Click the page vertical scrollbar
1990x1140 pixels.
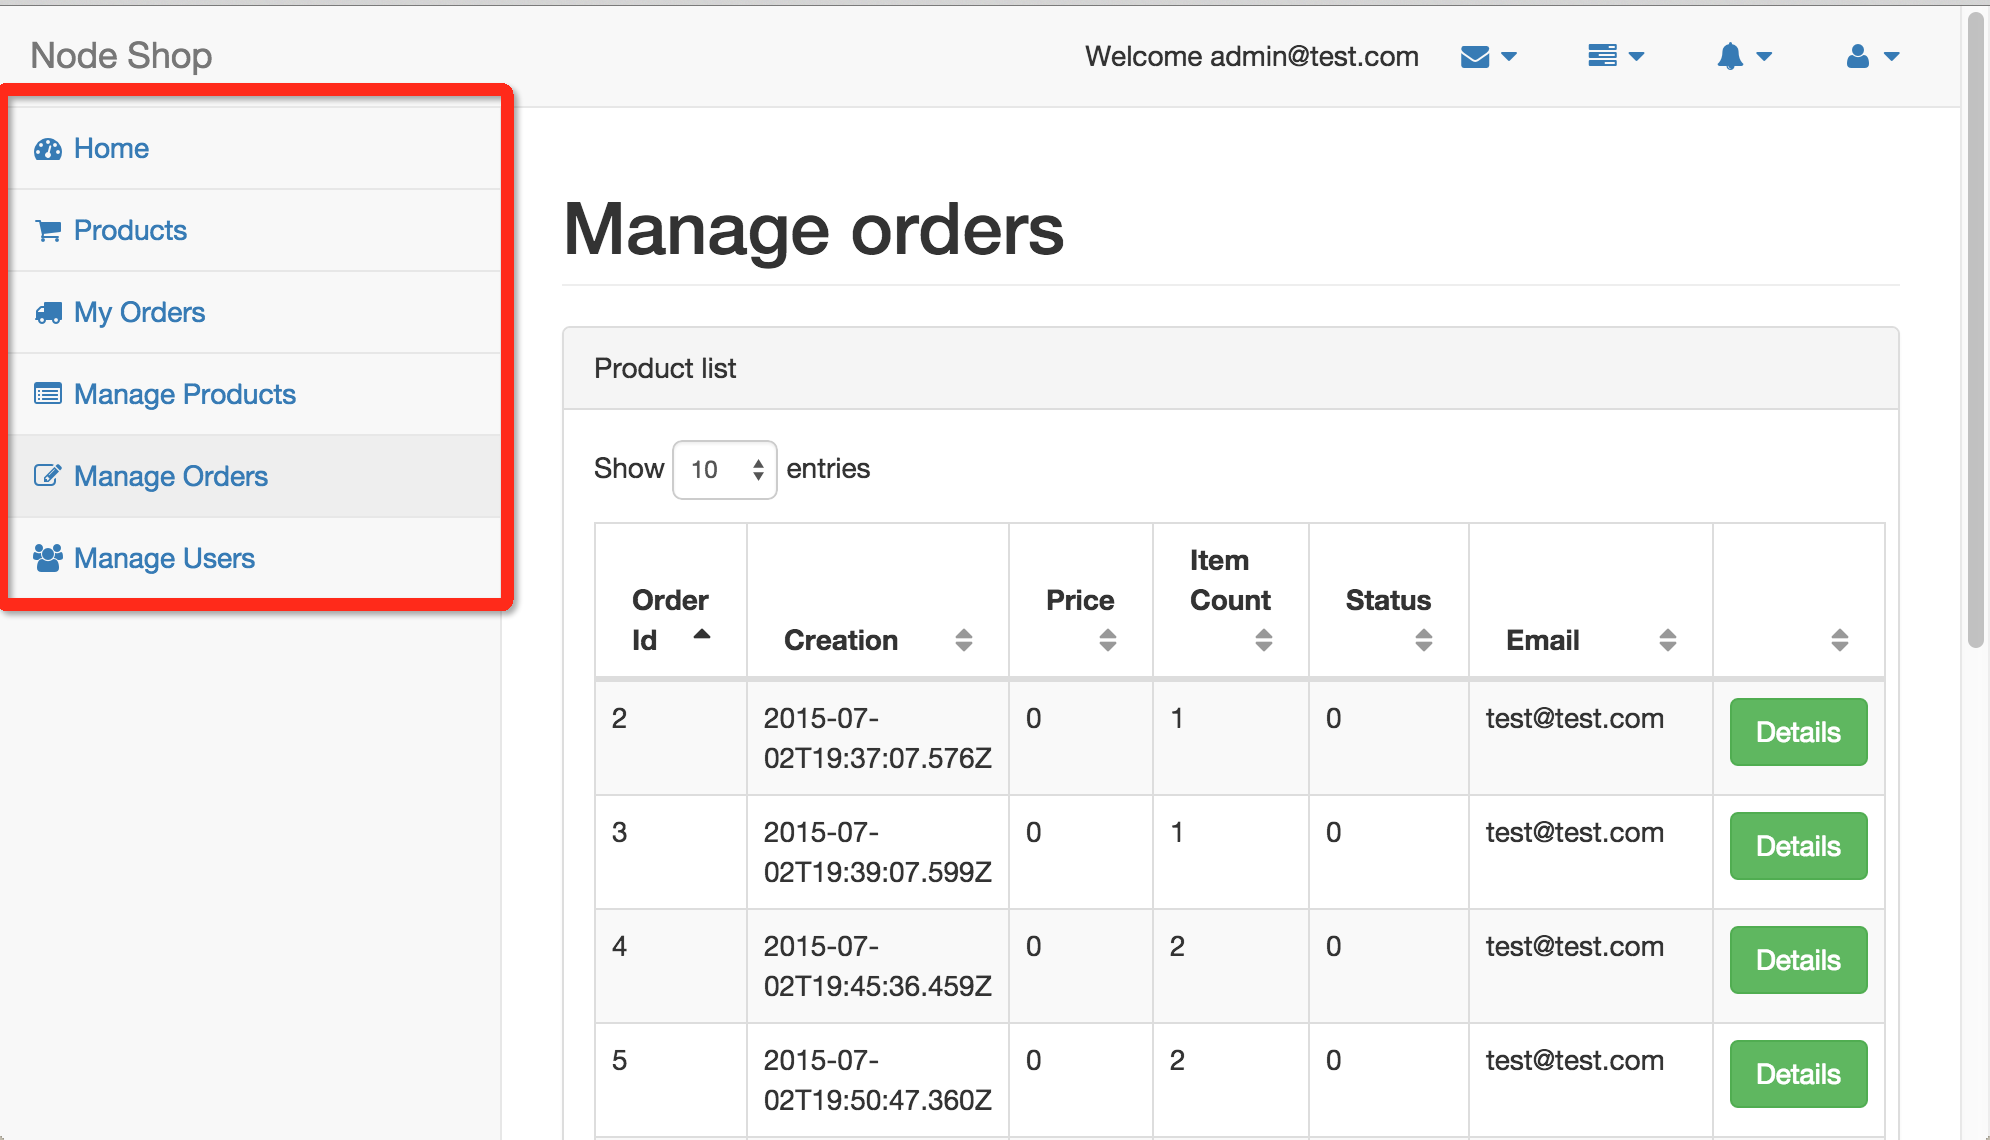1975,330
